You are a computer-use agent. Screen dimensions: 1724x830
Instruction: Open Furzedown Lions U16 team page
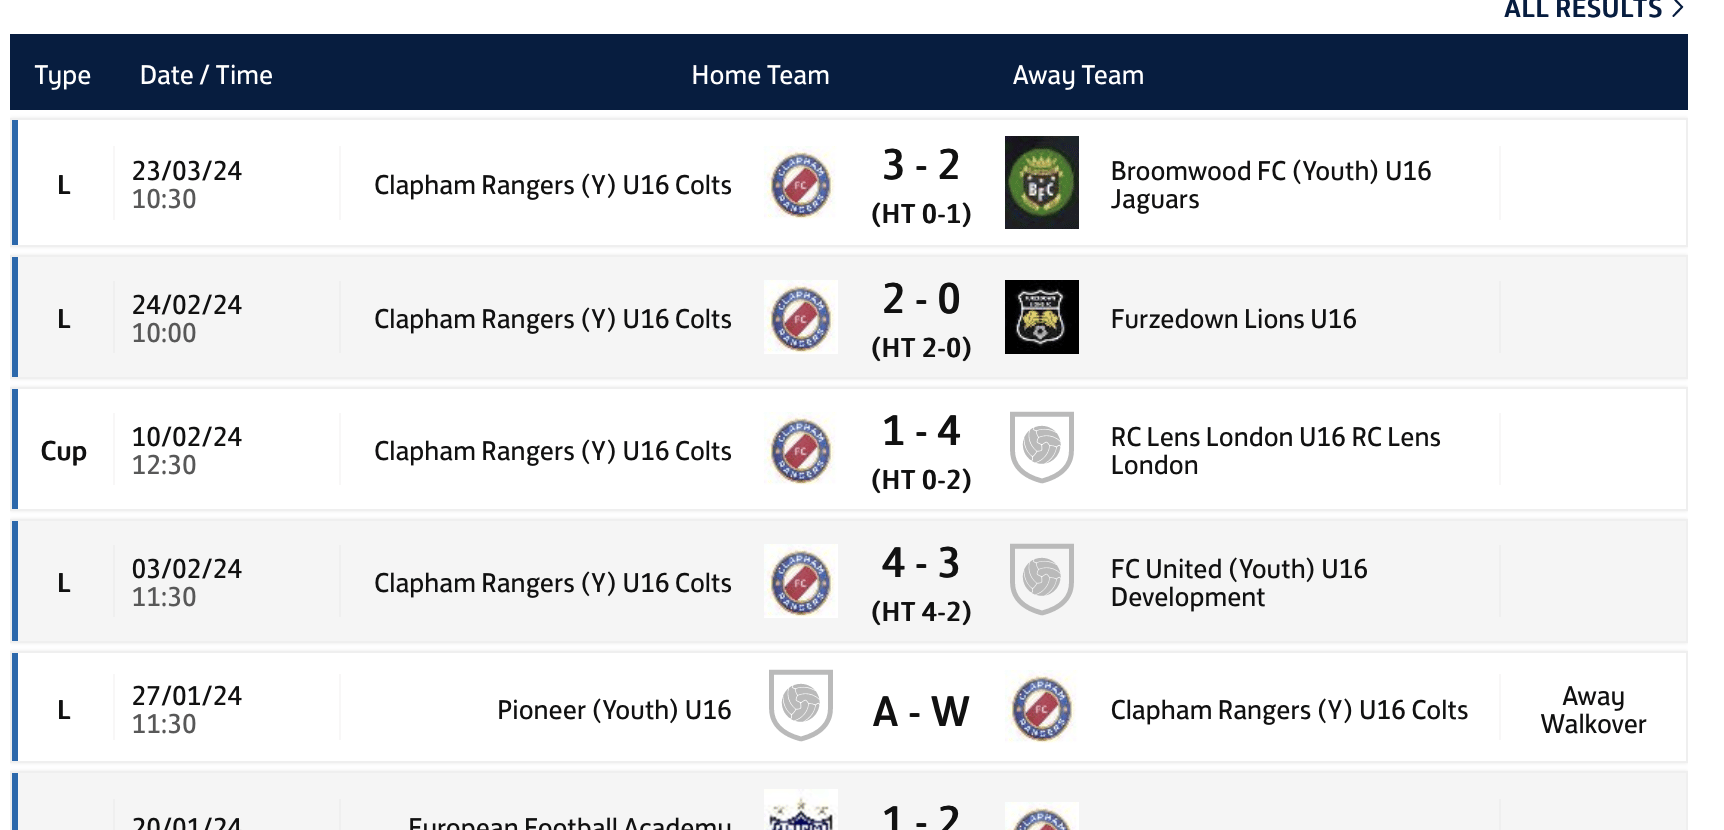tap(1233, 319)
